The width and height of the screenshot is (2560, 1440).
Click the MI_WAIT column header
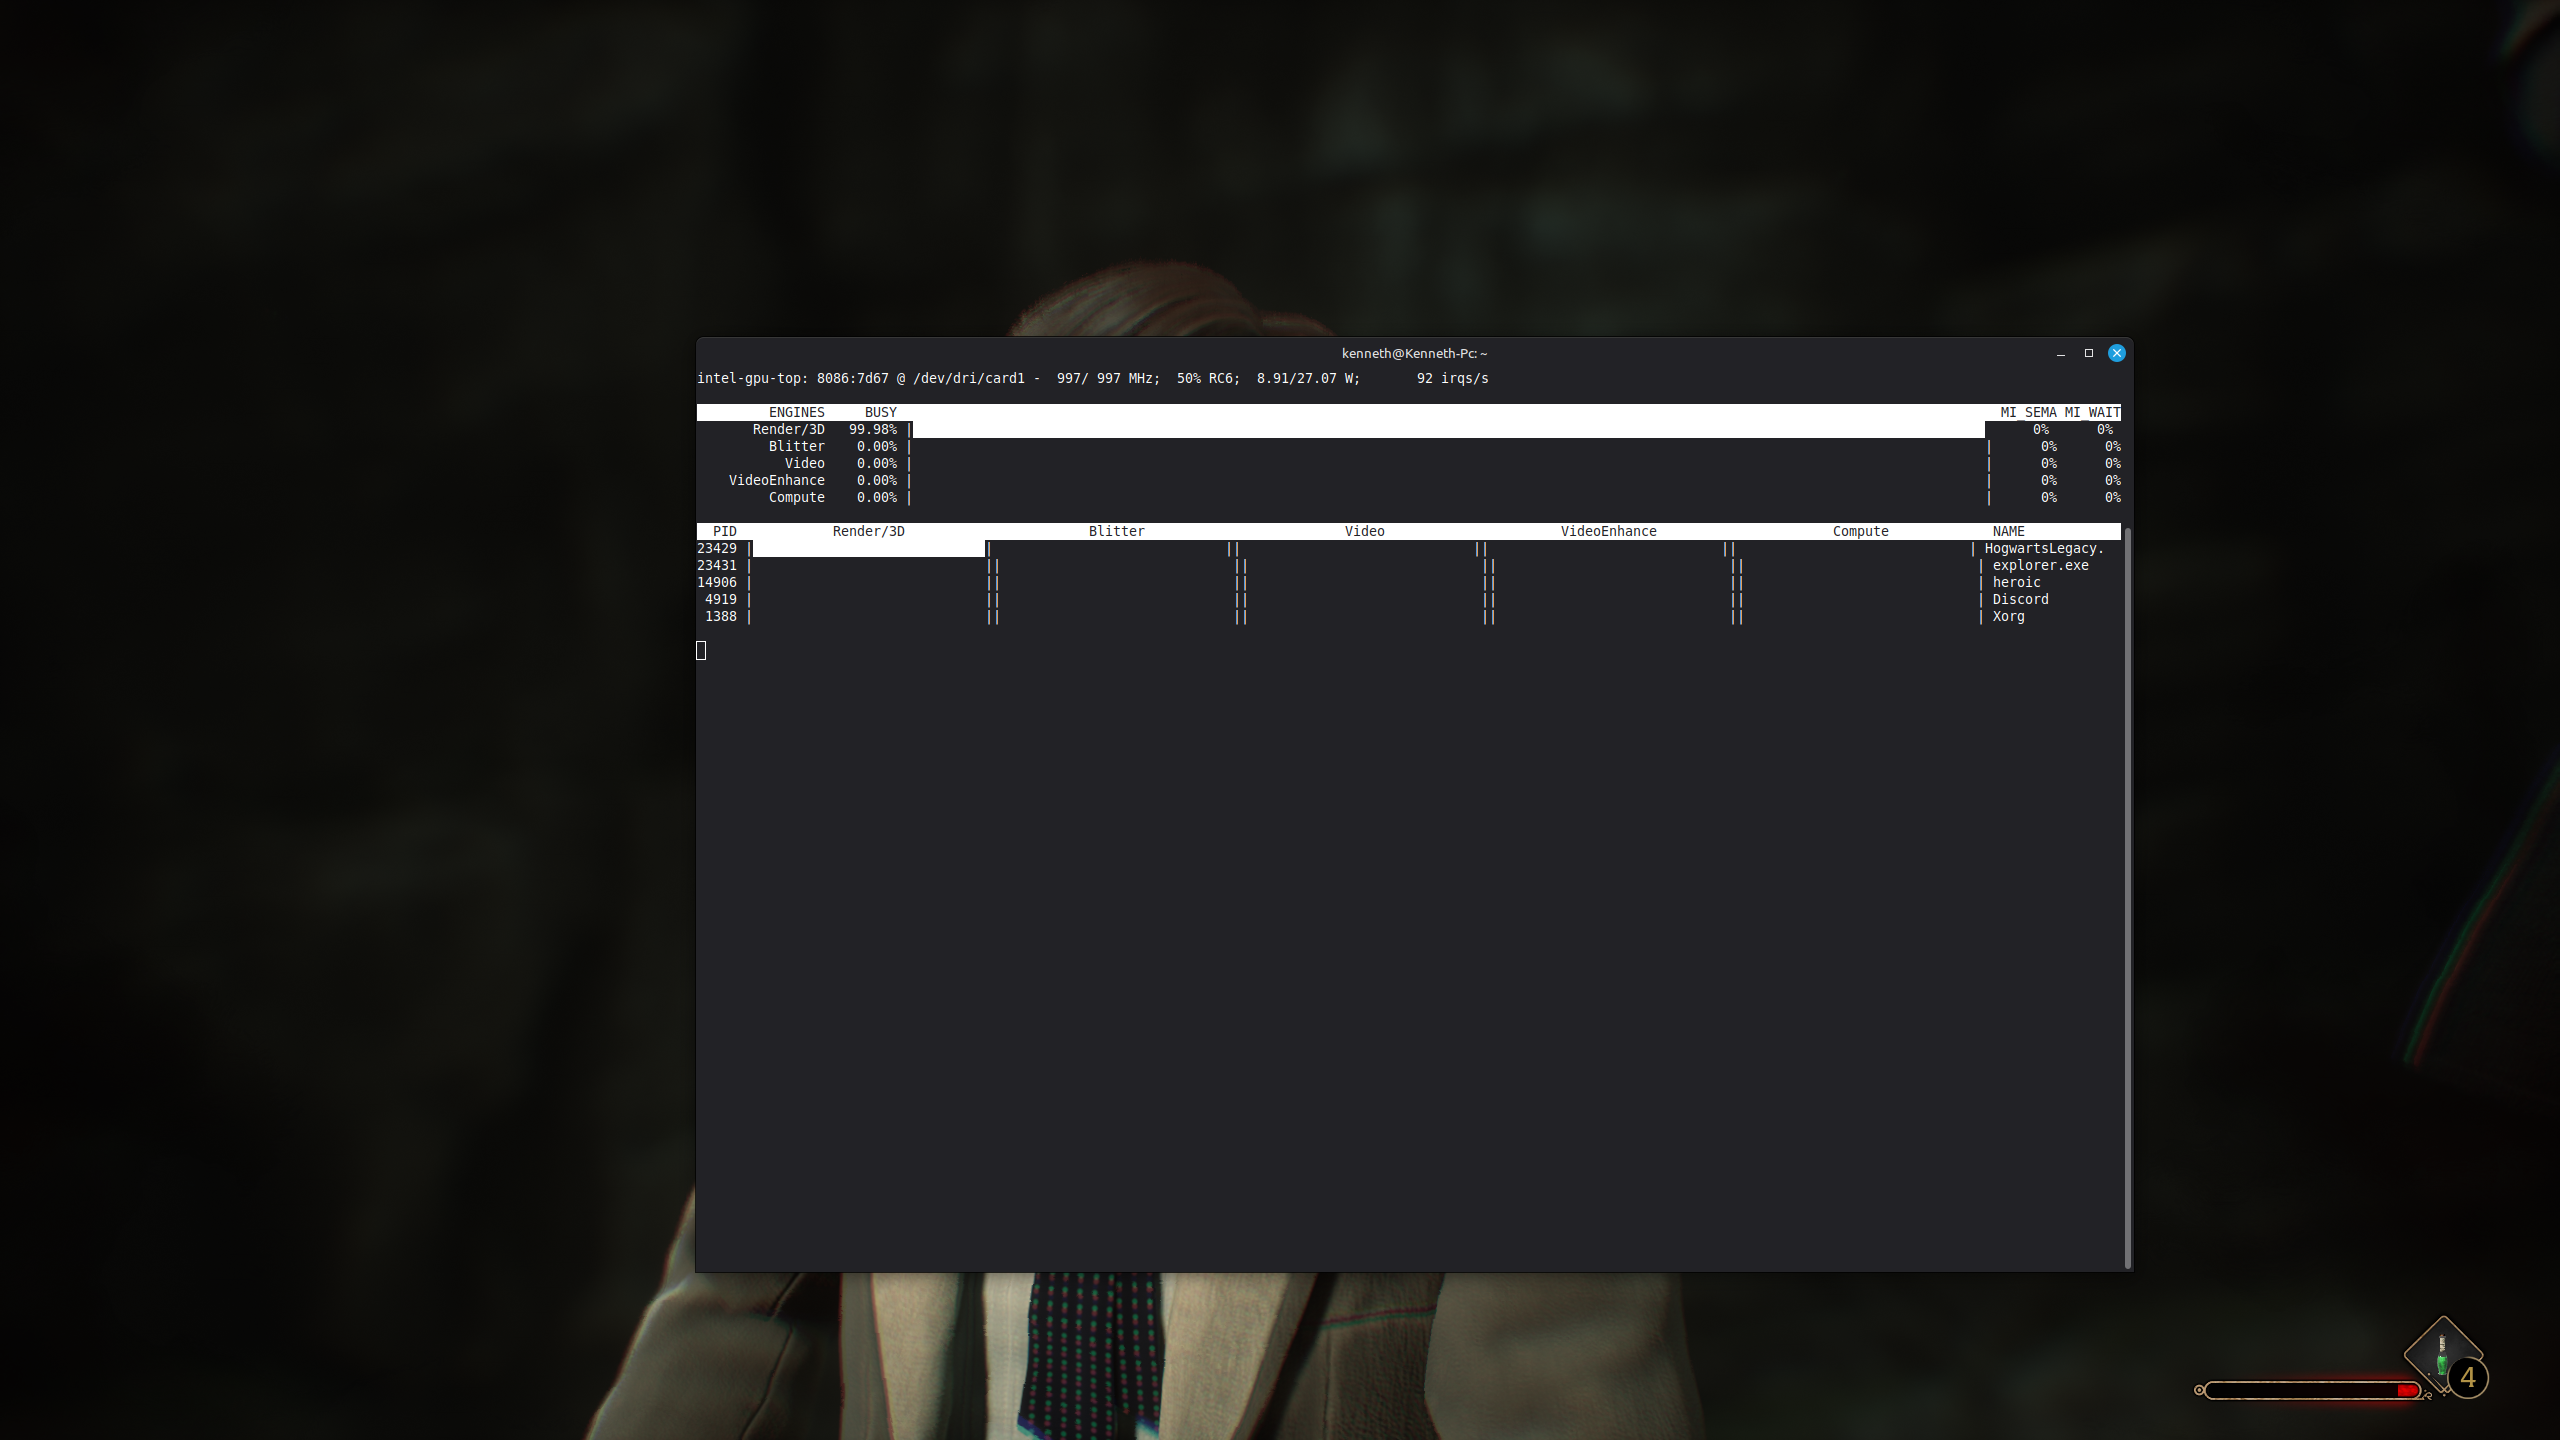2092,412
